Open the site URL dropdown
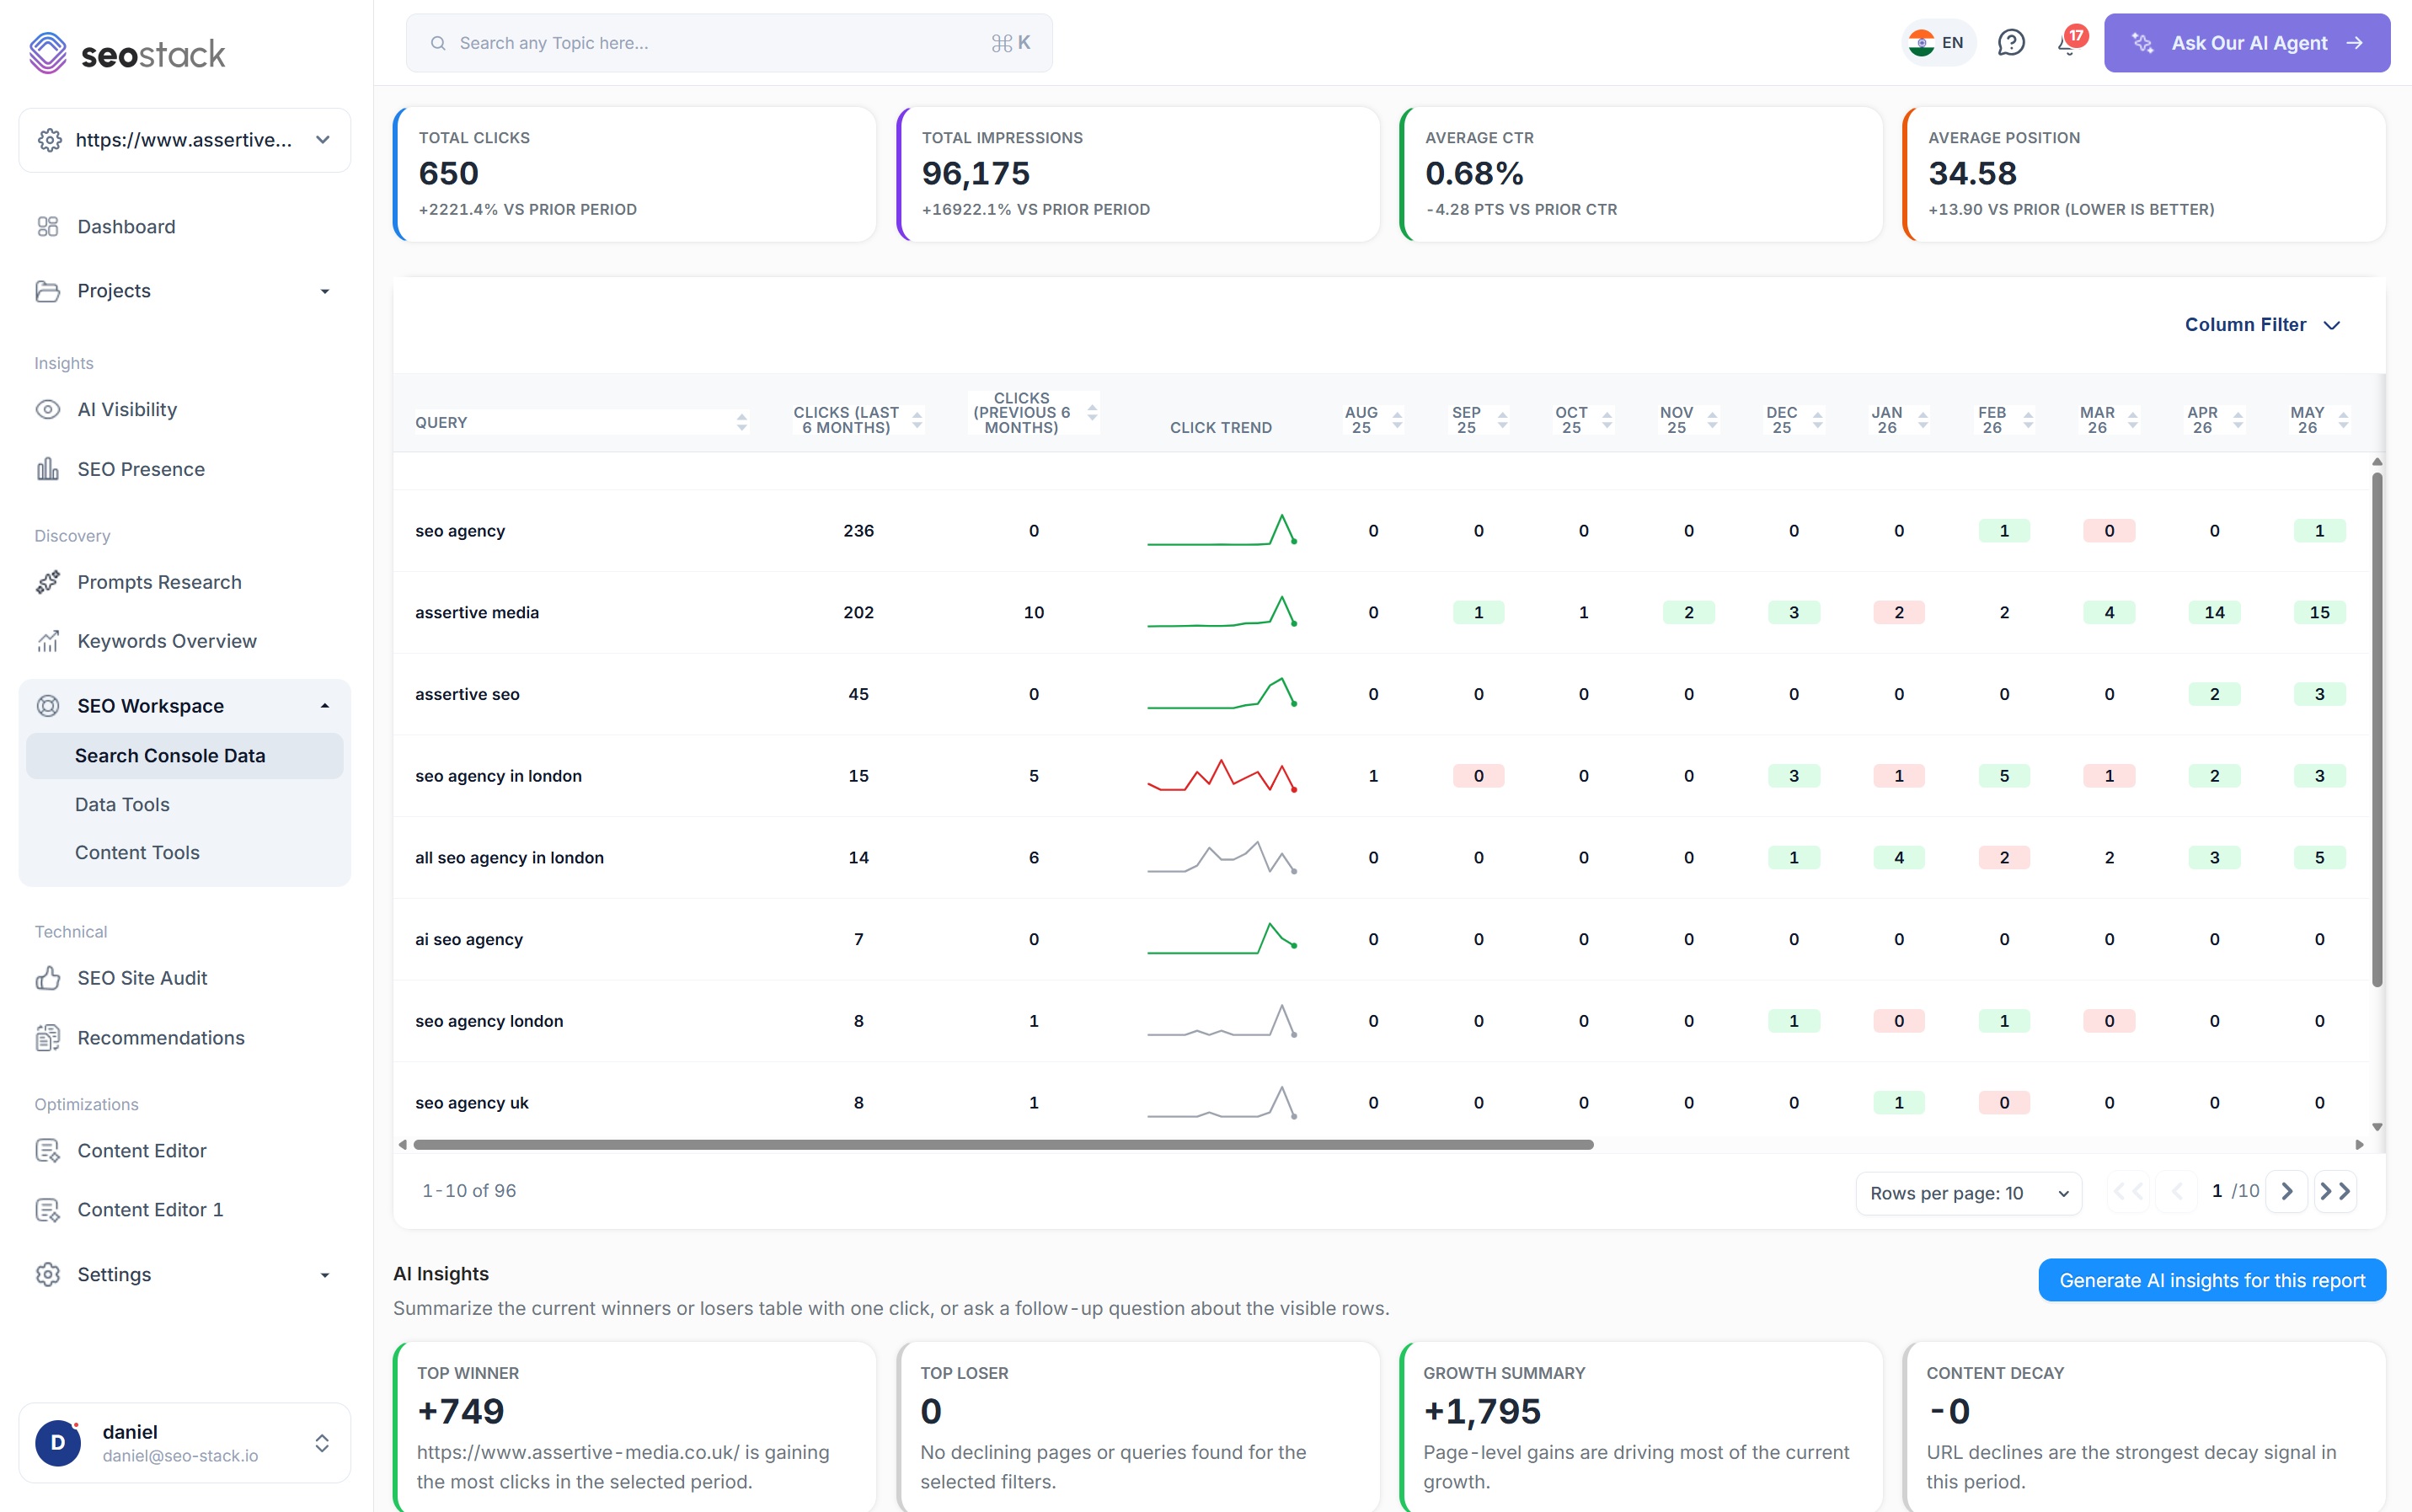This screenshot has height=1512, width=2412. click(x=185, y=140)
